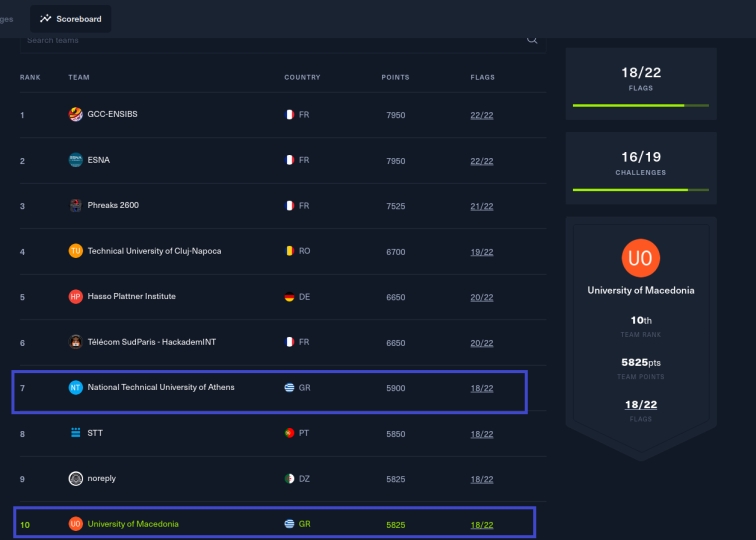Viewport: 756px width, 540px height.
Task: Click the noreply team avatar
Action: click(76, 479)
